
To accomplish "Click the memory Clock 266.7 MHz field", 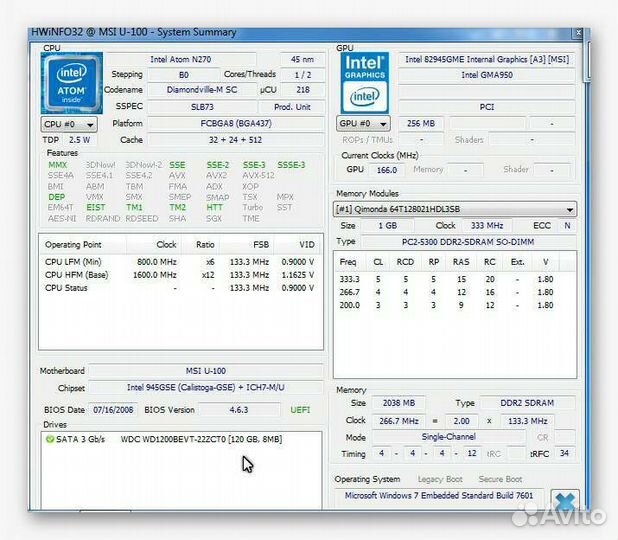I will click(399, 421).
